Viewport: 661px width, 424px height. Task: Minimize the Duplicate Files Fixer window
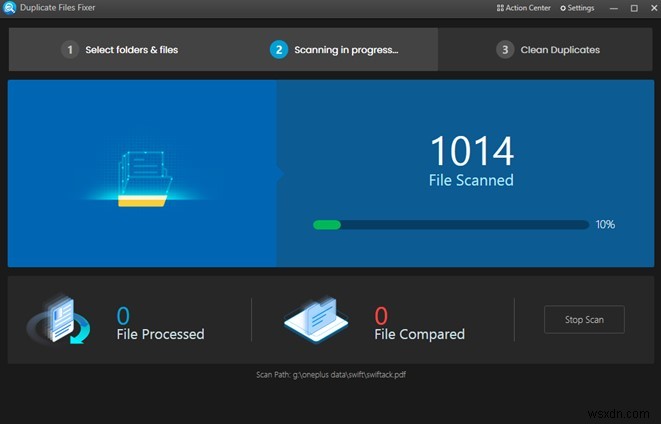click(614, 8)
